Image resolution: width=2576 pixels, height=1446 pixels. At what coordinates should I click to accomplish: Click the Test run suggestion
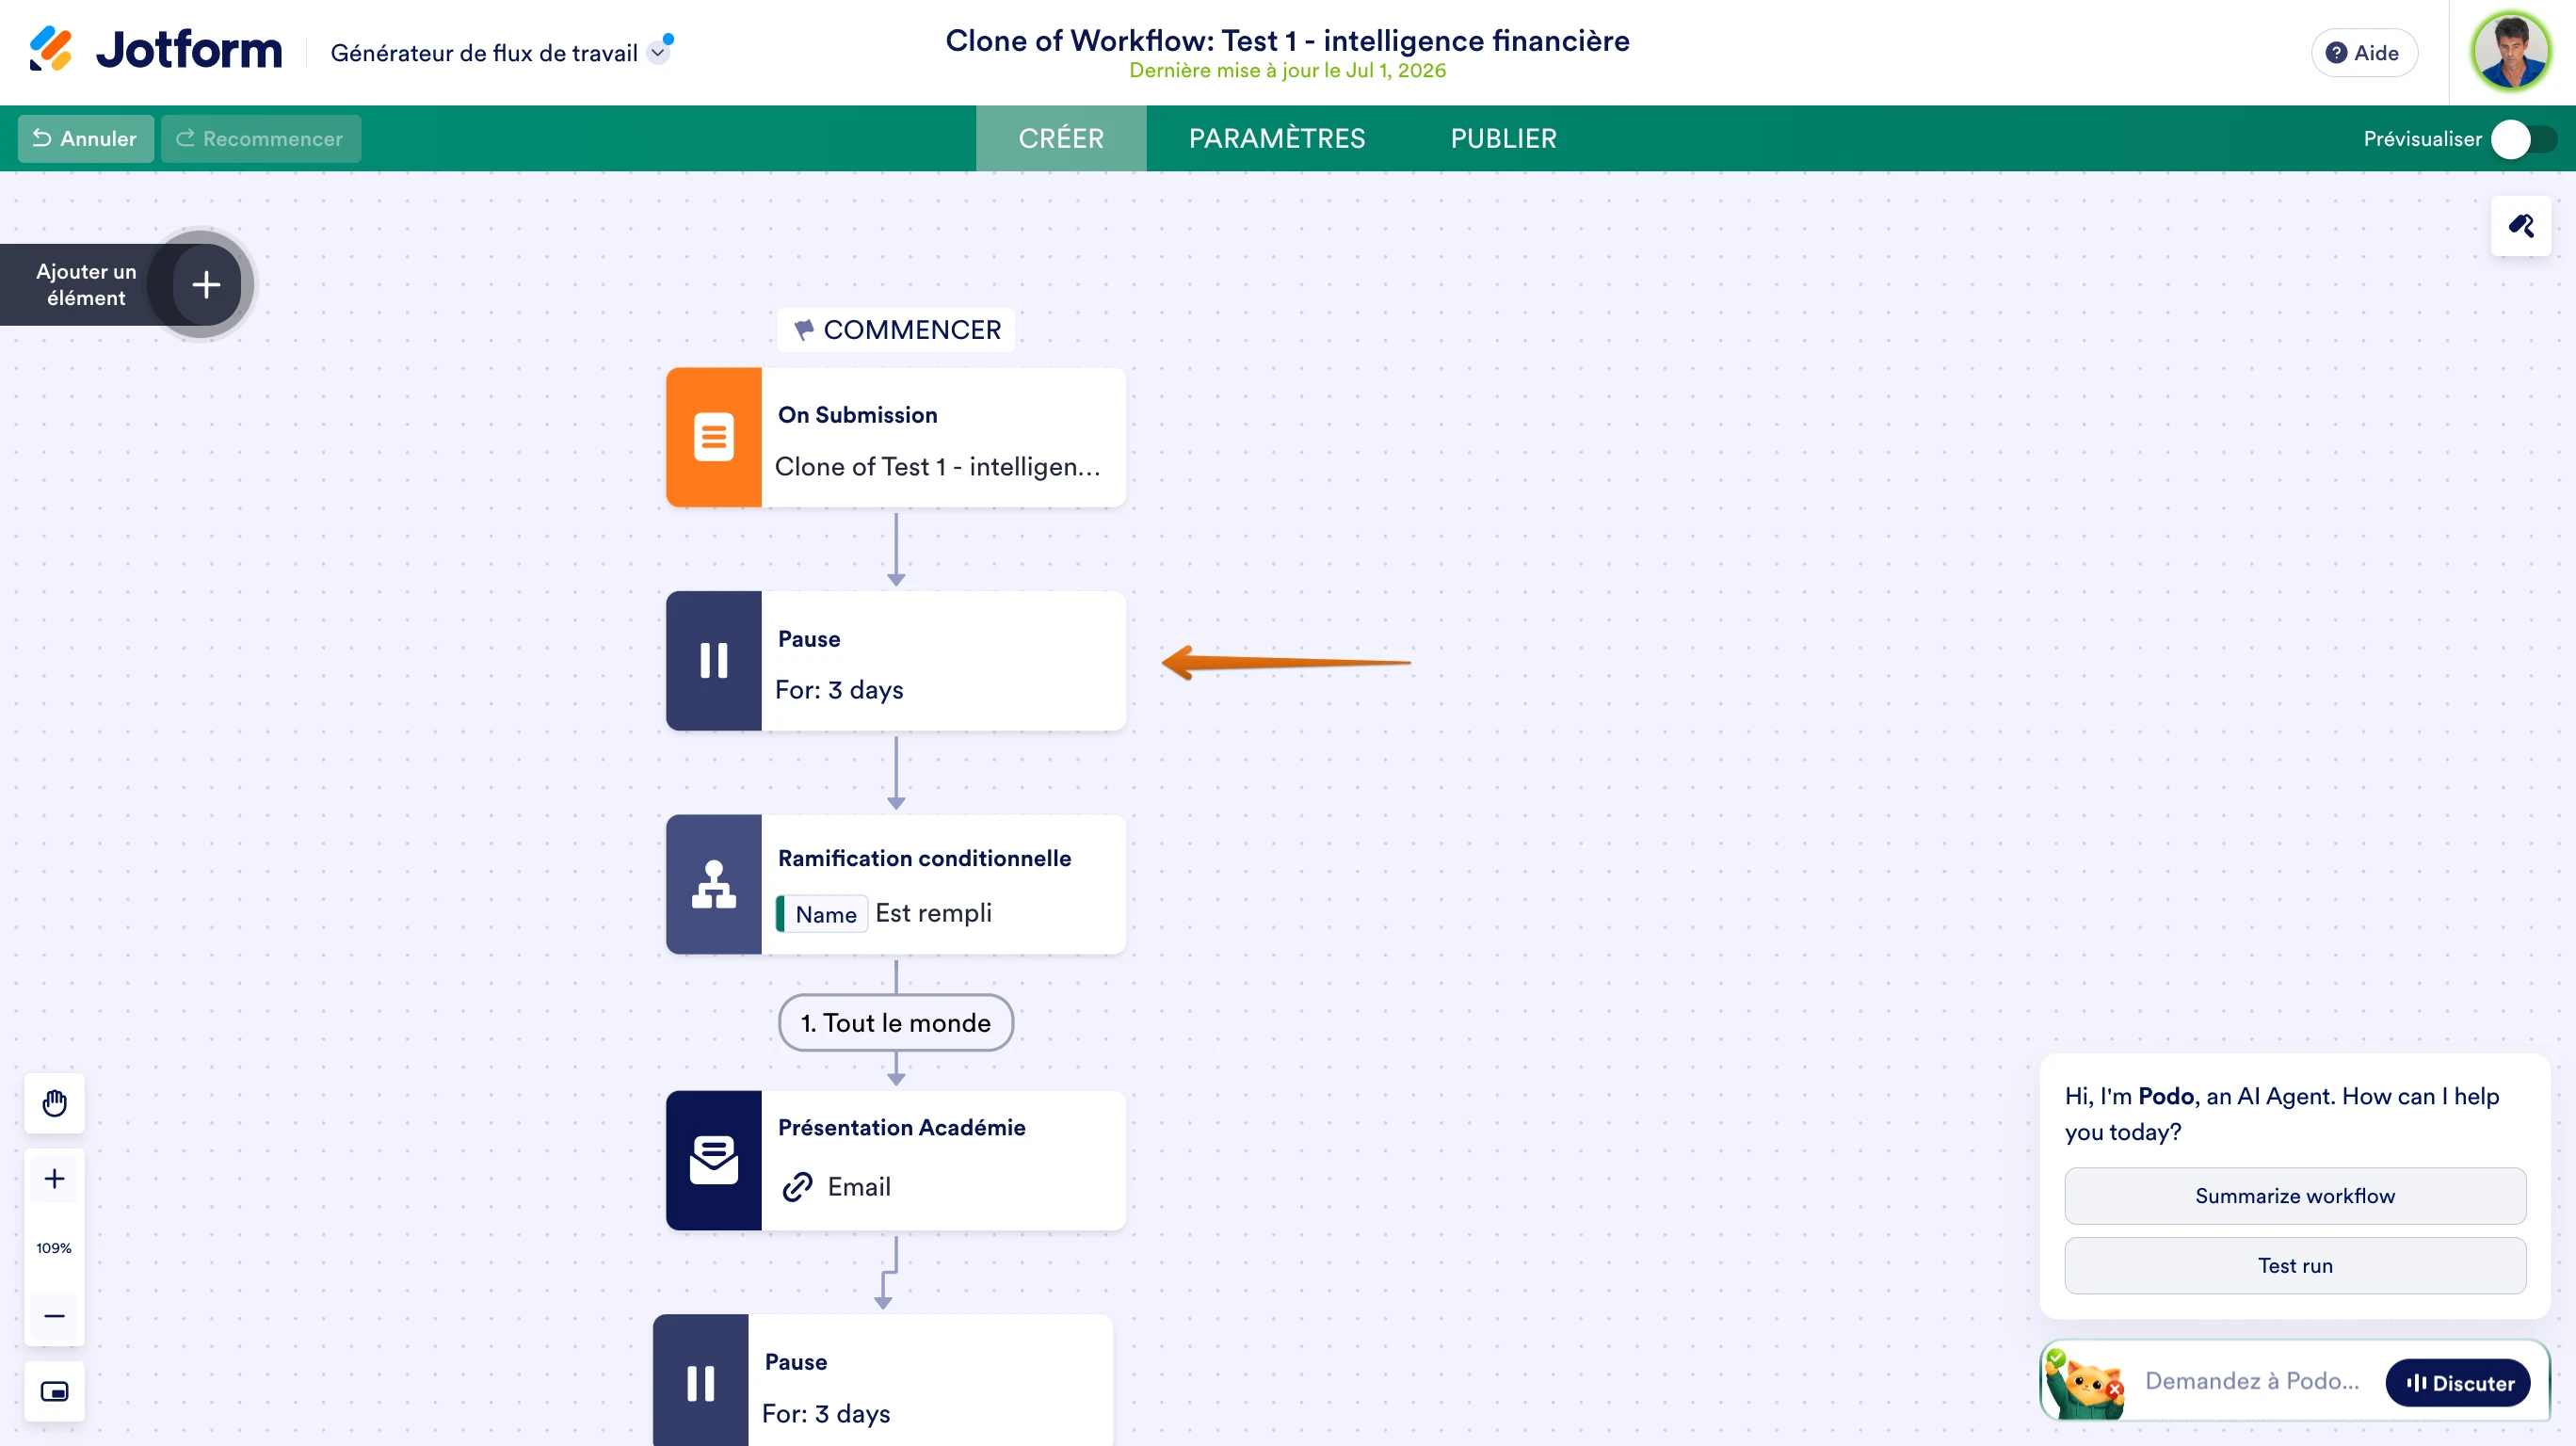coord(2295,1266)
